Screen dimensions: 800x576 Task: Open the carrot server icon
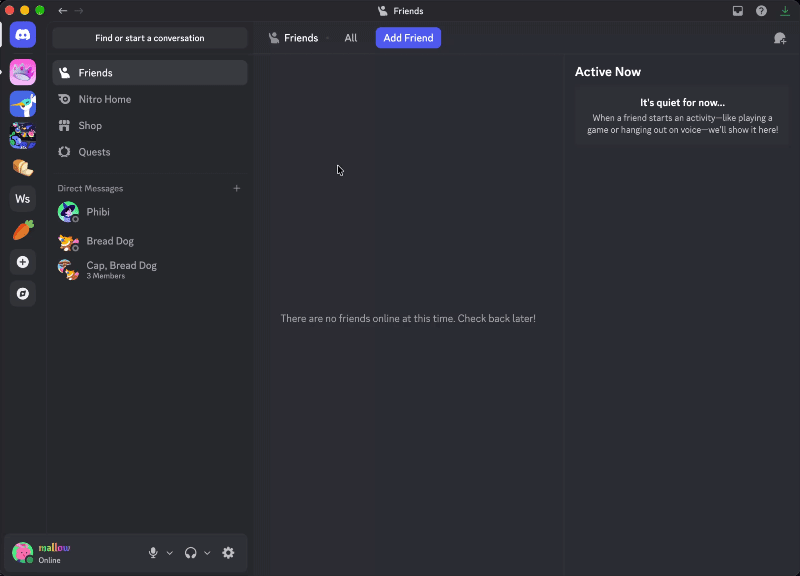click(22, 230)
